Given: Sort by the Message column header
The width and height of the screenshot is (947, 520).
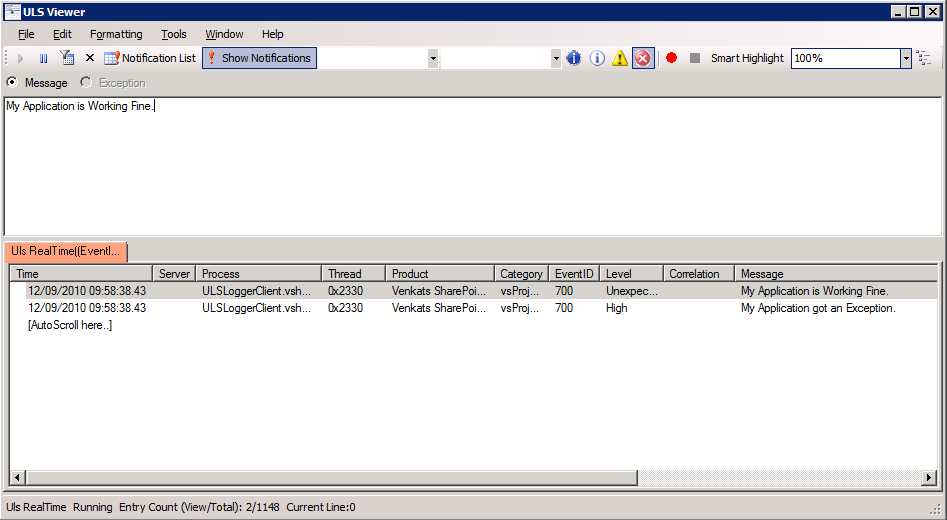Looking at the screenshot, I should click(836, 274).
